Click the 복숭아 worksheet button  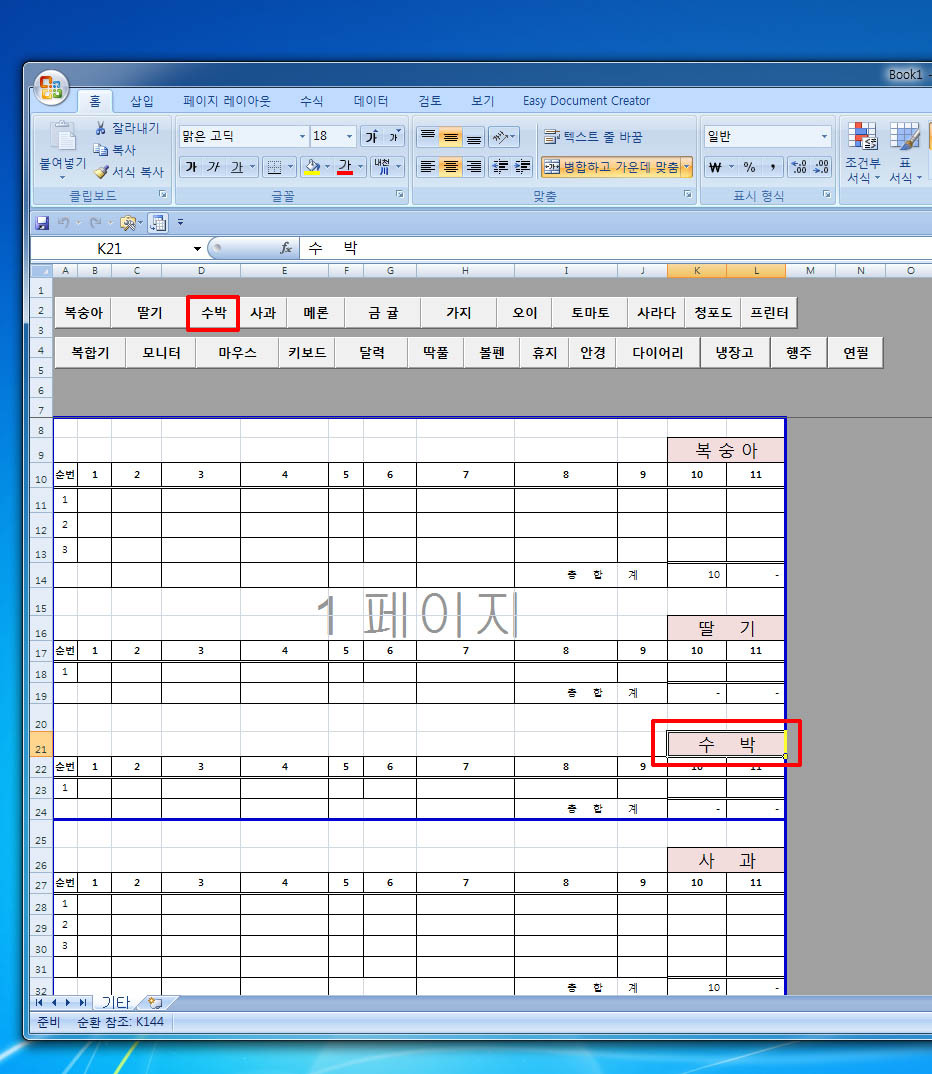point(83,313)
